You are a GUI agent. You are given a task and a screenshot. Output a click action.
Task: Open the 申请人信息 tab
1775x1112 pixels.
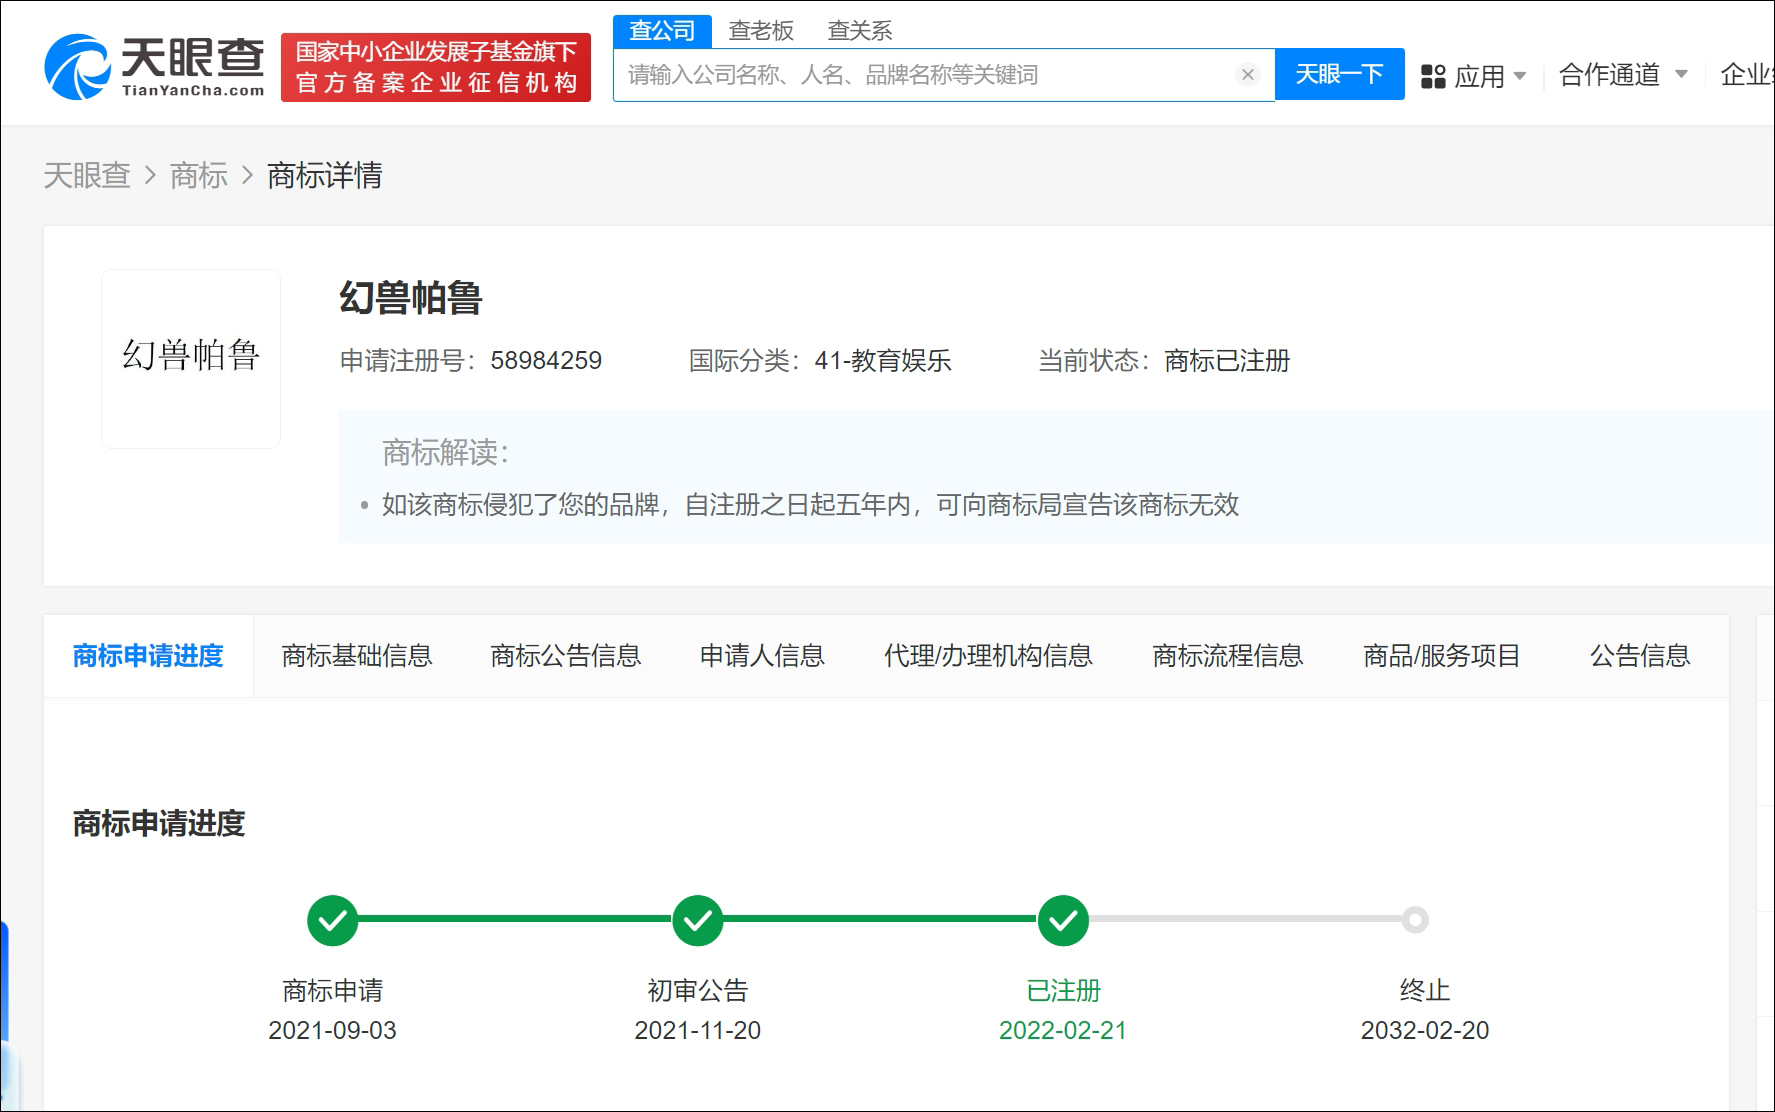(762, 656)
